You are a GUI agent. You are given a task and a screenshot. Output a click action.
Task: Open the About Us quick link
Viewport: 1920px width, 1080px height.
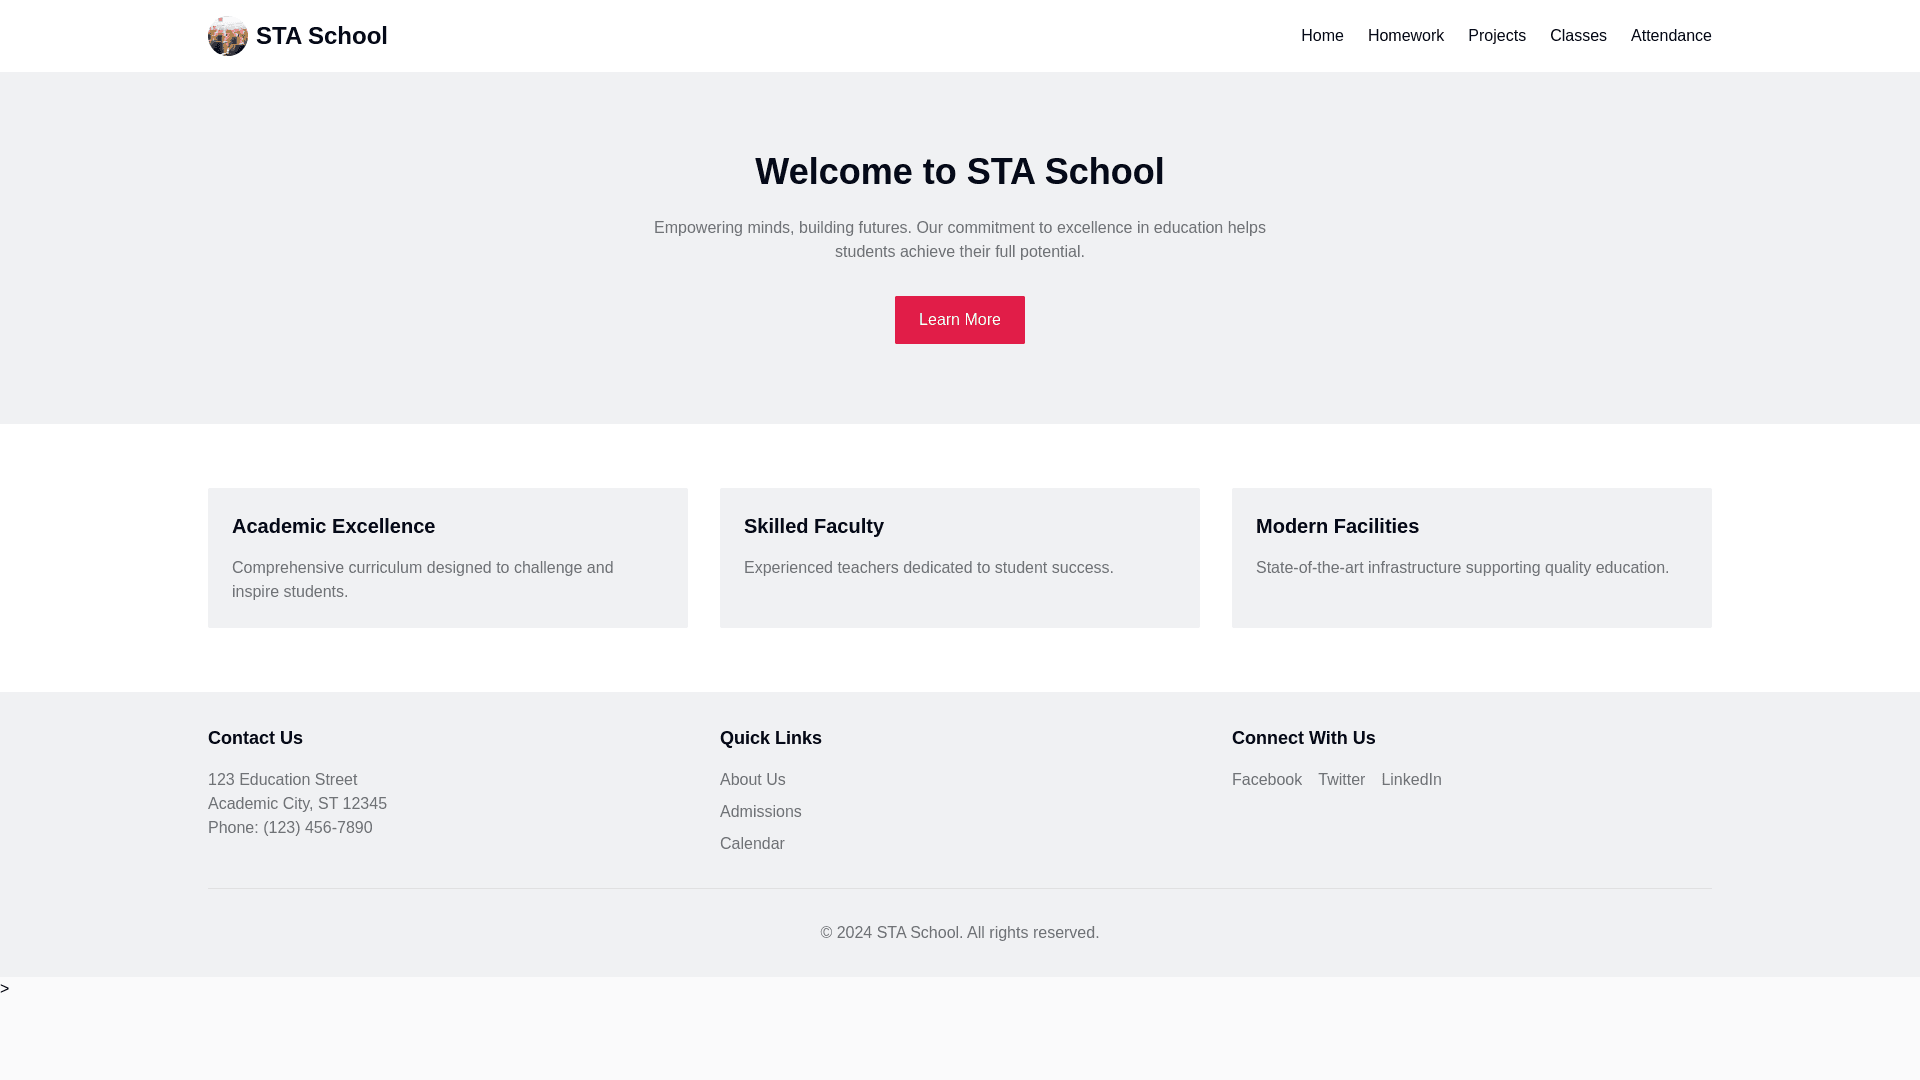pos(752,779)
